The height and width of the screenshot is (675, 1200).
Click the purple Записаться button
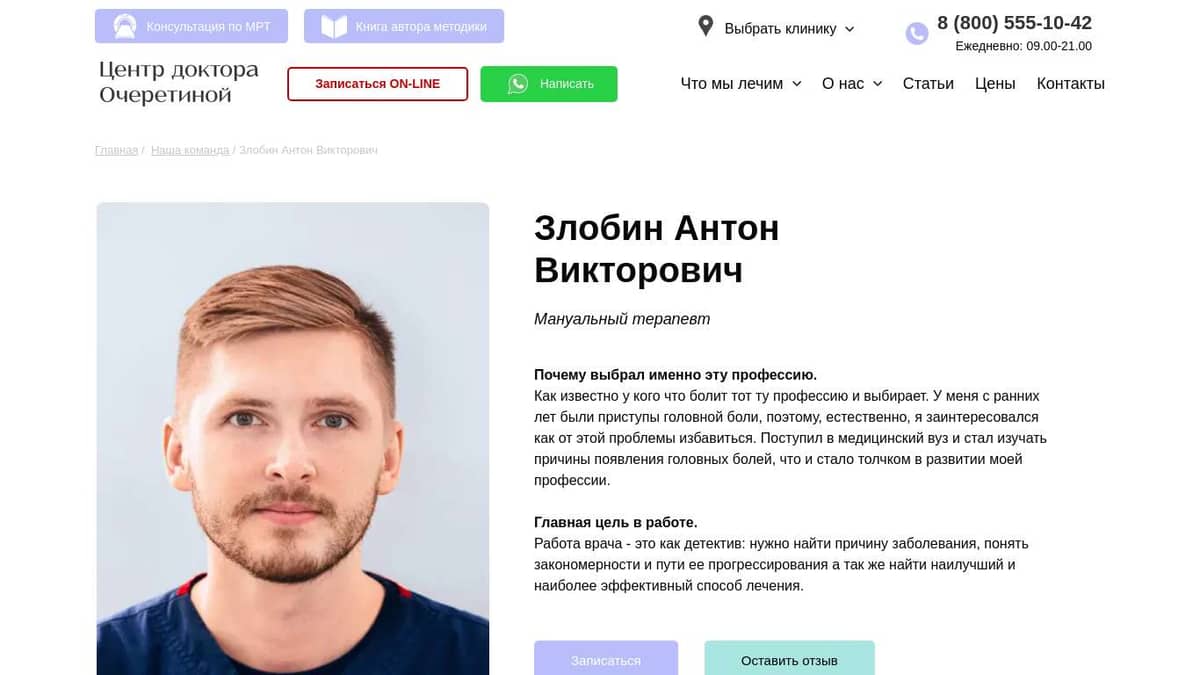tap(606, 659)
